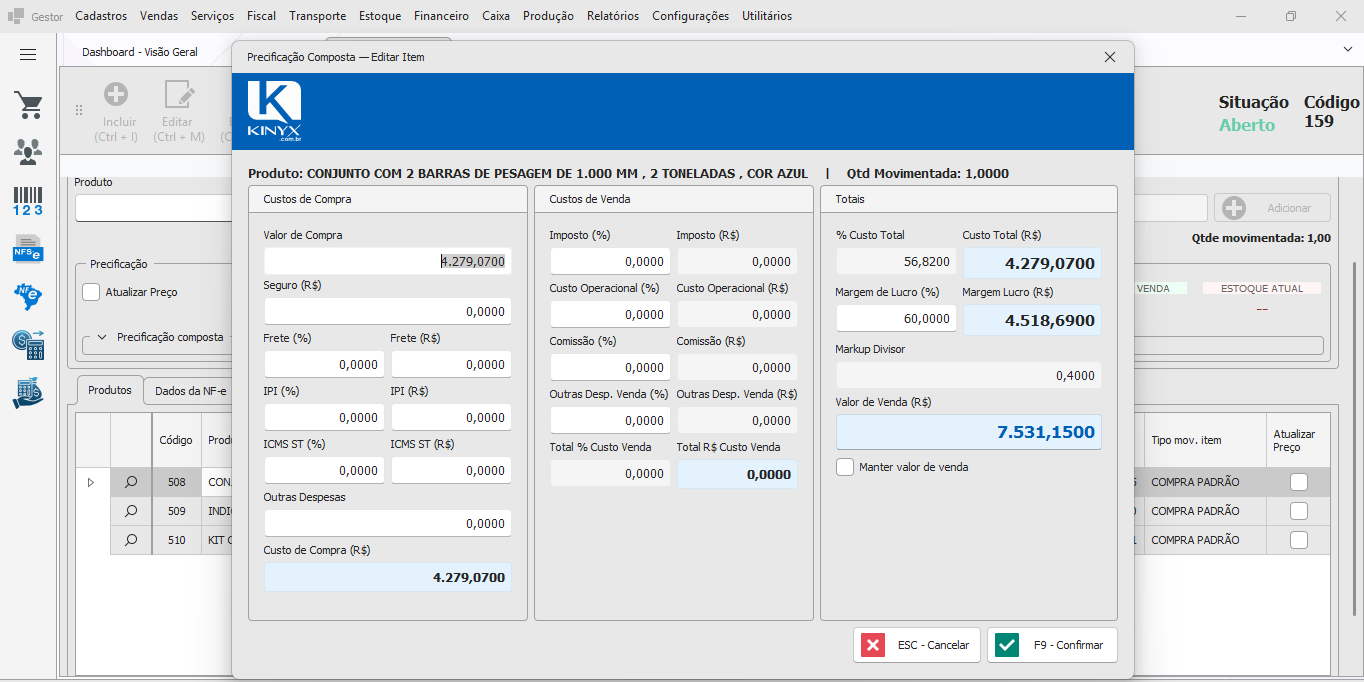Open the Financeiro menu
The height and width of the screenshot is (682, 1364).
pos(441,16)
